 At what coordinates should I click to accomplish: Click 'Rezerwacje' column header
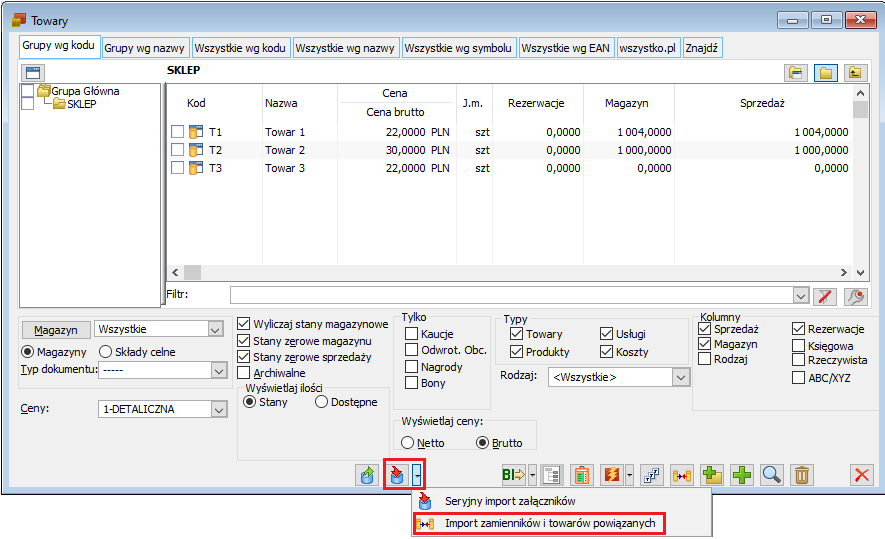point(536,103)
